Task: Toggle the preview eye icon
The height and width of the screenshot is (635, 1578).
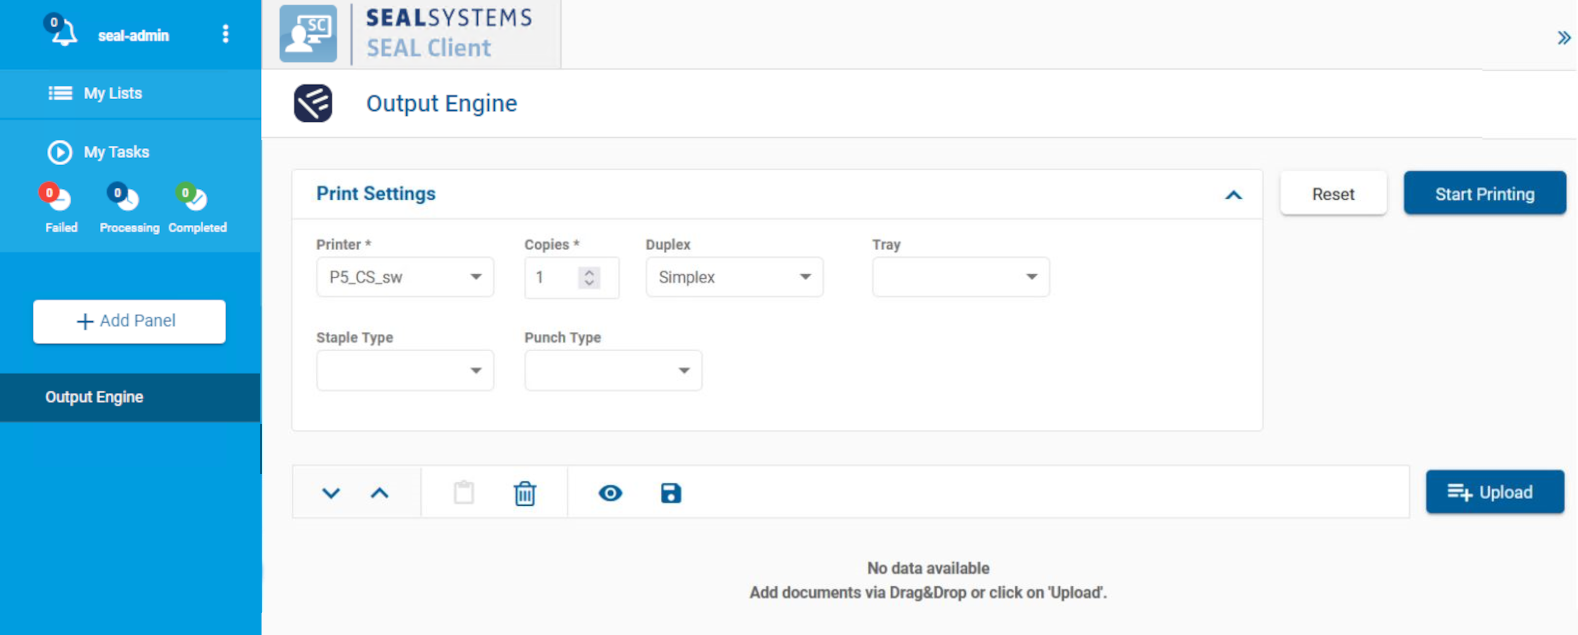Action: click(x=610, y=493)
